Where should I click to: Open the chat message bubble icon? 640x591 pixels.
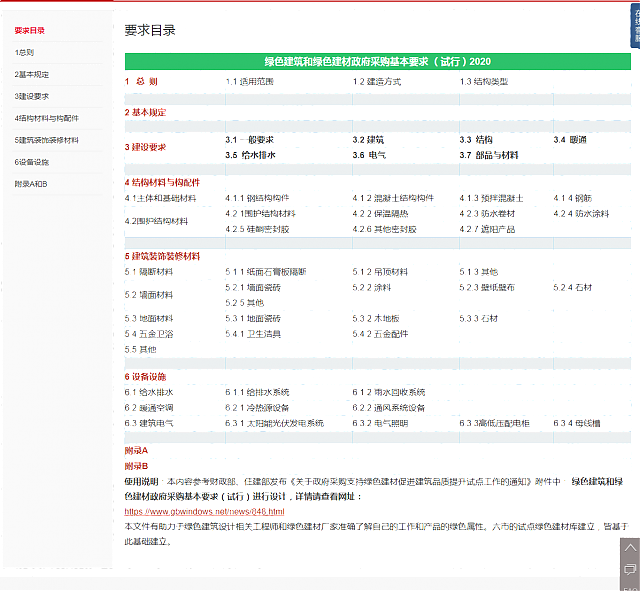pos(629,569)
